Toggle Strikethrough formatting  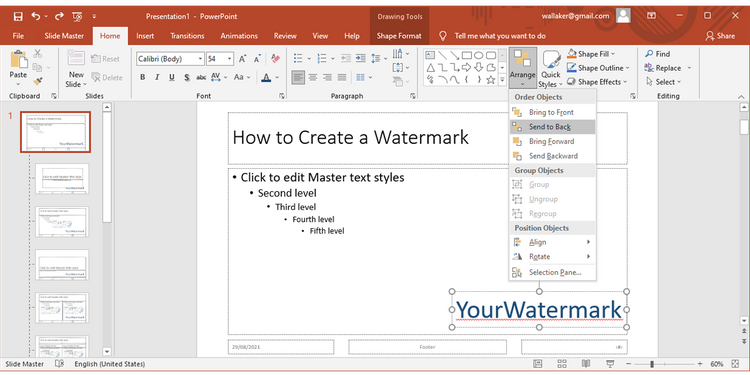(x=201, y=77)
